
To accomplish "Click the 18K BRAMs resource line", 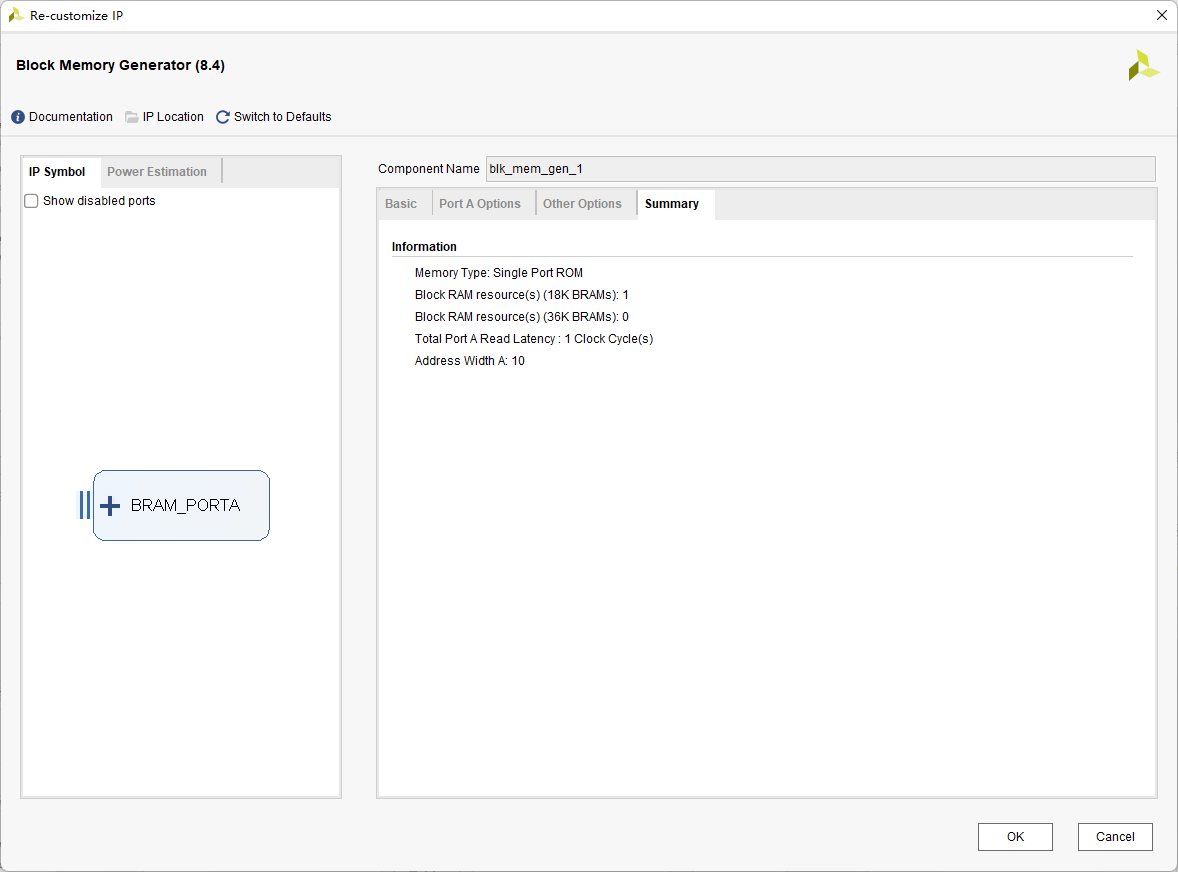I will [521, 295].
